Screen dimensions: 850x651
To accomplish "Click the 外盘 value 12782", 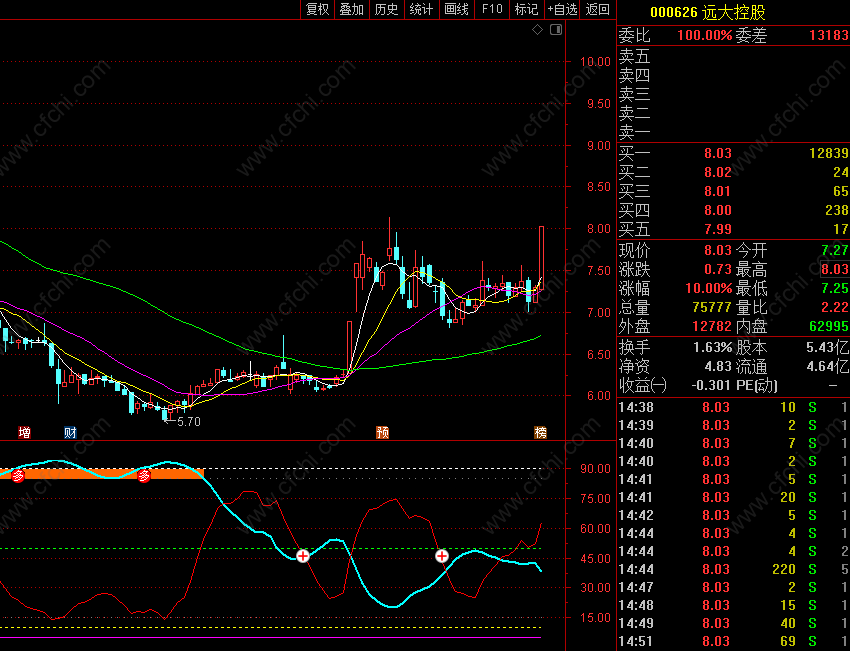I will [712, 326].
